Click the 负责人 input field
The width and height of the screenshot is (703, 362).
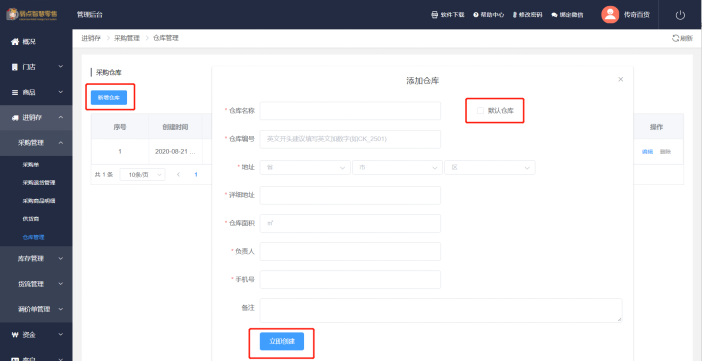tap(350, 251)
